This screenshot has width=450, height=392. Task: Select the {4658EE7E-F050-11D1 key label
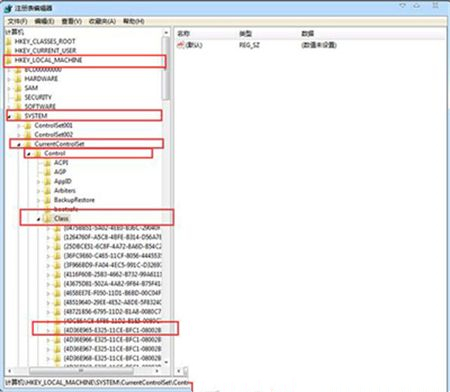click(112, 293)
